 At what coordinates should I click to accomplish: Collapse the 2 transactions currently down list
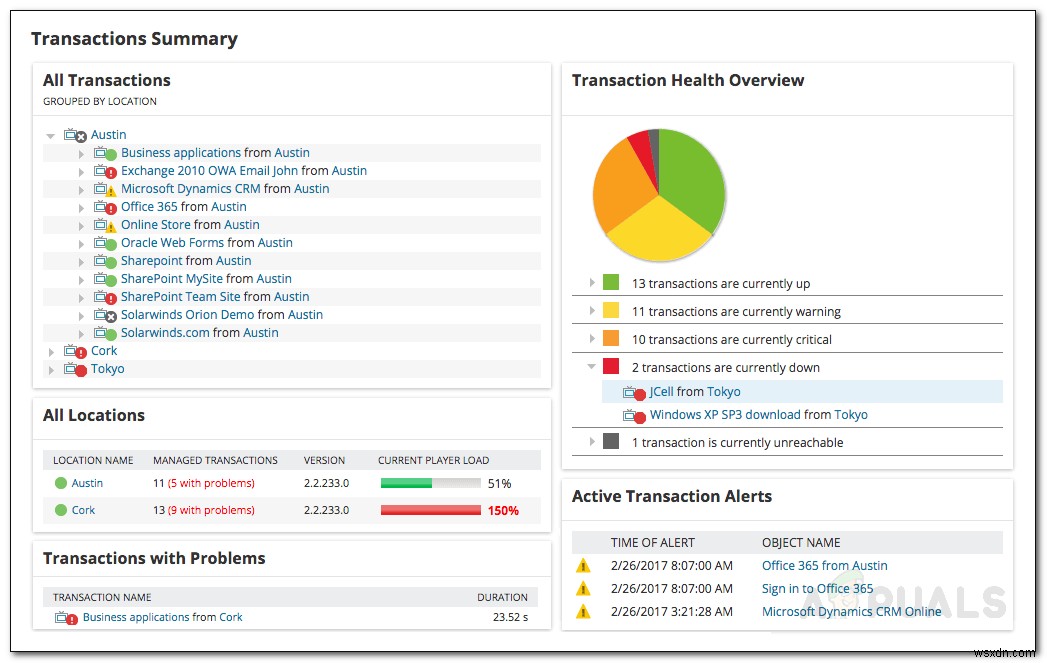[x=592, y=367]
